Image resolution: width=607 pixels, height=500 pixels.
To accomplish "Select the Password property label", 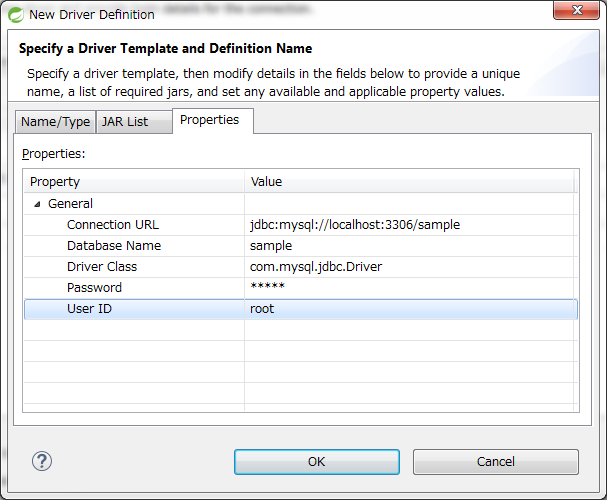I will [94, 288].
